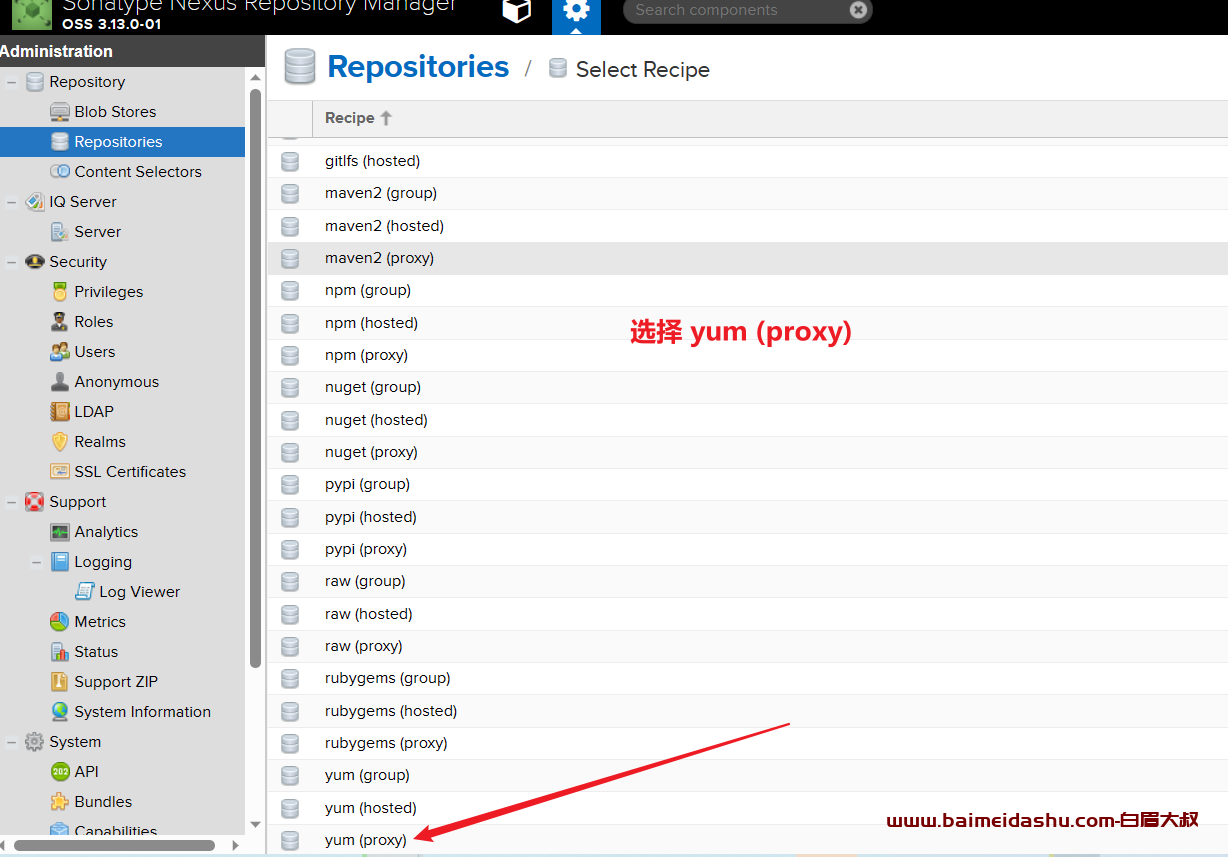The height and width of the screenshot is (857, 1228).
Task: Open Content Selectors page
Action: pos(138,172)
